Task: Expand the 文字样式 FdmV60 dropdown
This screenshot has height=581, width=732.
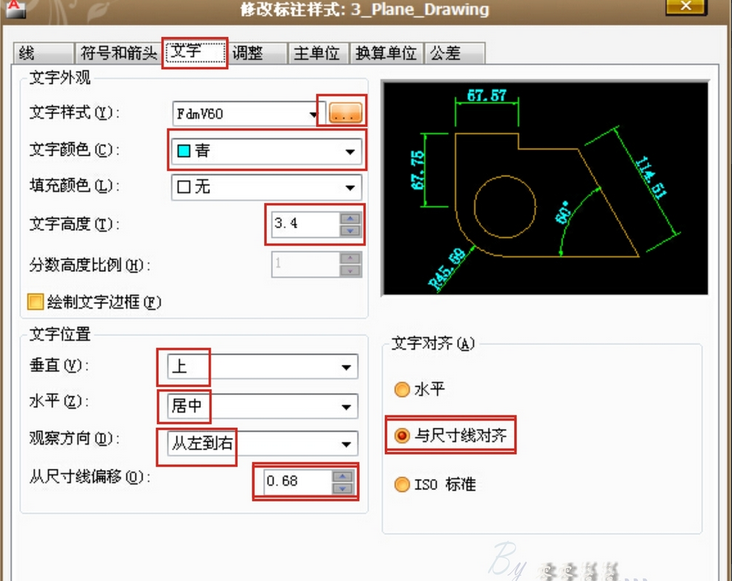Action: pos(312,114)
